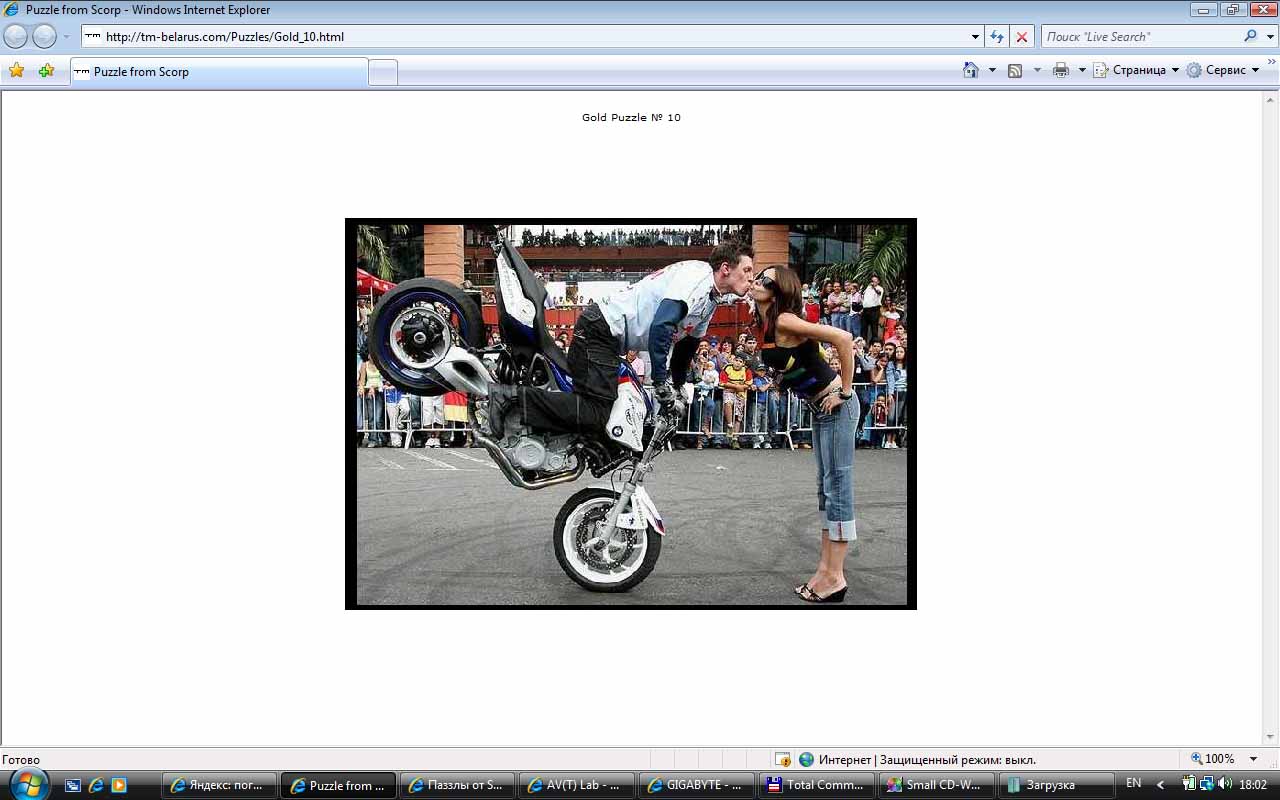
Task: Click the Favorites star icon
Action: point(16,71)
